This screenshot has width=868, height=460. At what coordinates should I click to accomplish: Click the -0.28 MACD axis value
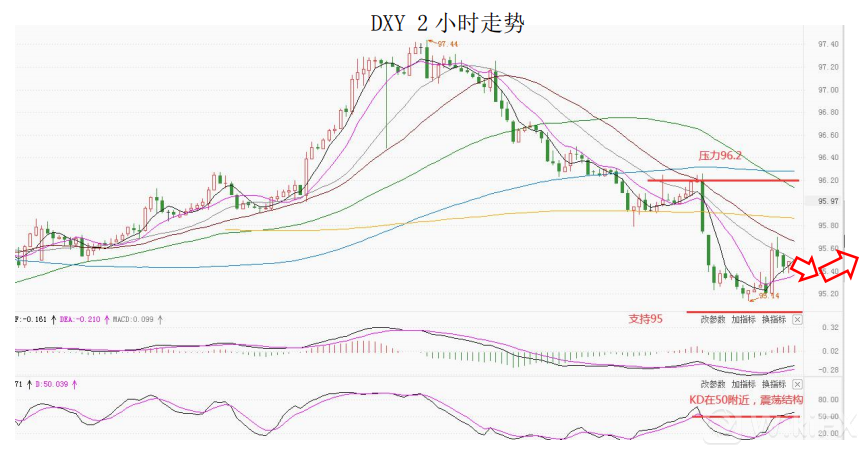[x=830, y=370]
